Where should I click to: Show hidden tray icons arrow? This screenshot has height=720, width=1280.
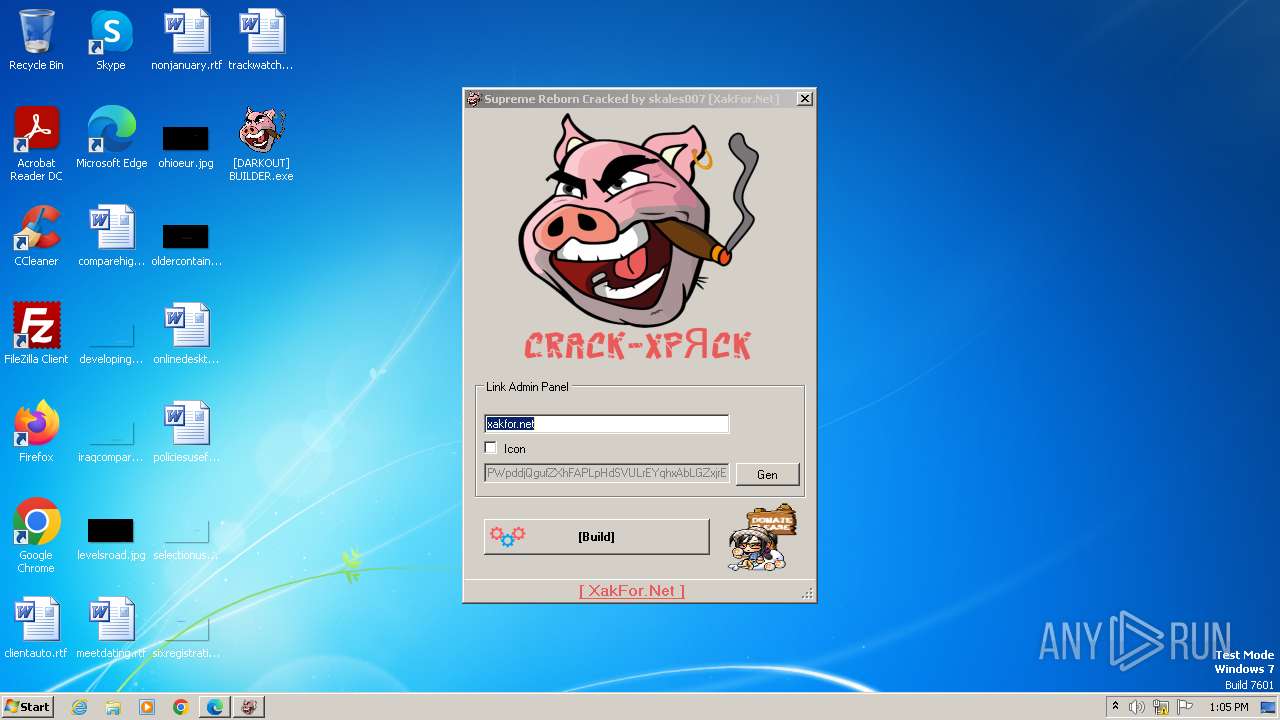pyautogui.click(x=1115, y=707)
